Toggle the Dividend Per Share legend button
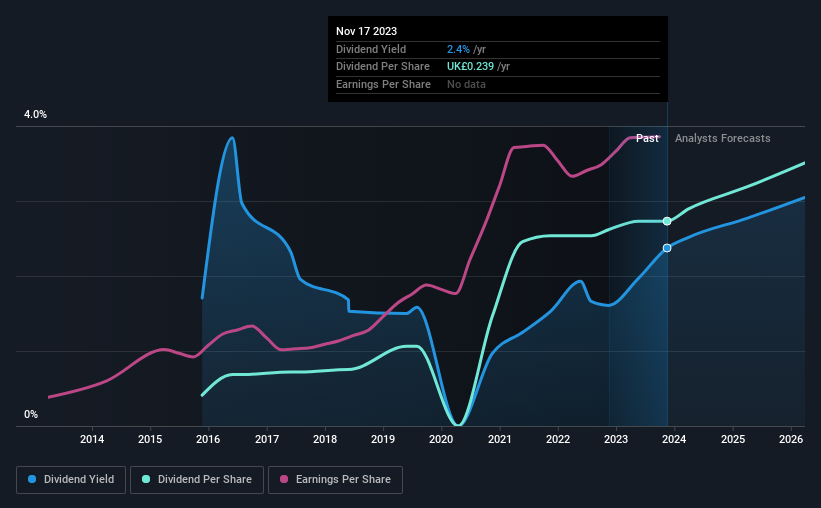This screenshot has width=821, height=508. tap(197, 480)
